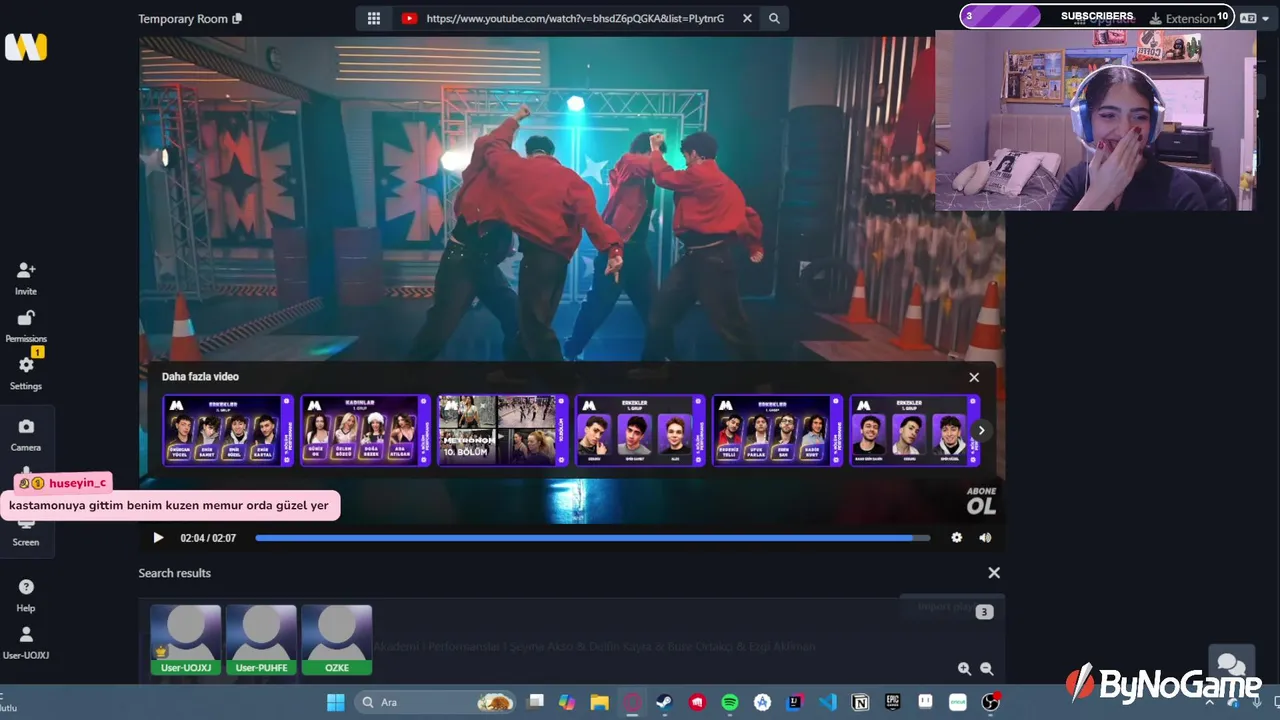Open the apps grid selector

click(374, 18)
